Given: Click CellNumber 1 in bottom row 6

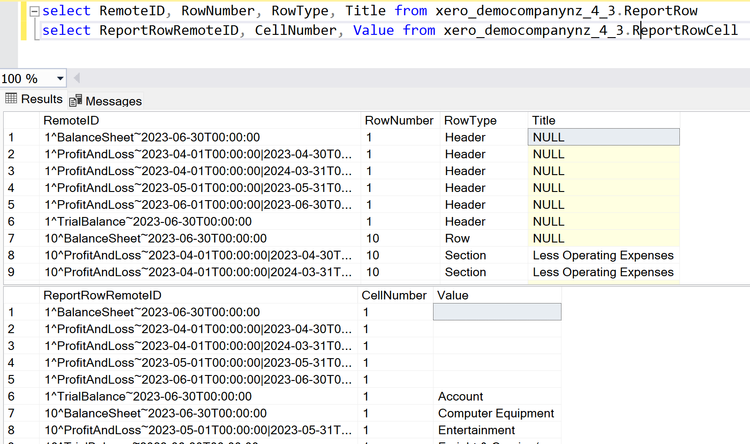Looking at the screenshot, I should pos(395,396).
